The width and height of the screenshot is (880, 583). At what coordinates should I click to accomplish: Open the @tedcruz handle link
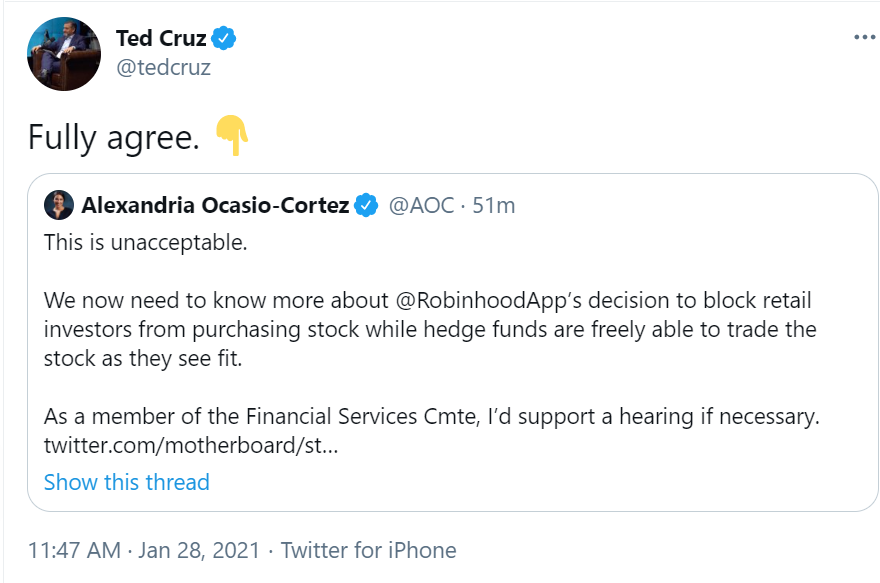[x=163, y=68]
